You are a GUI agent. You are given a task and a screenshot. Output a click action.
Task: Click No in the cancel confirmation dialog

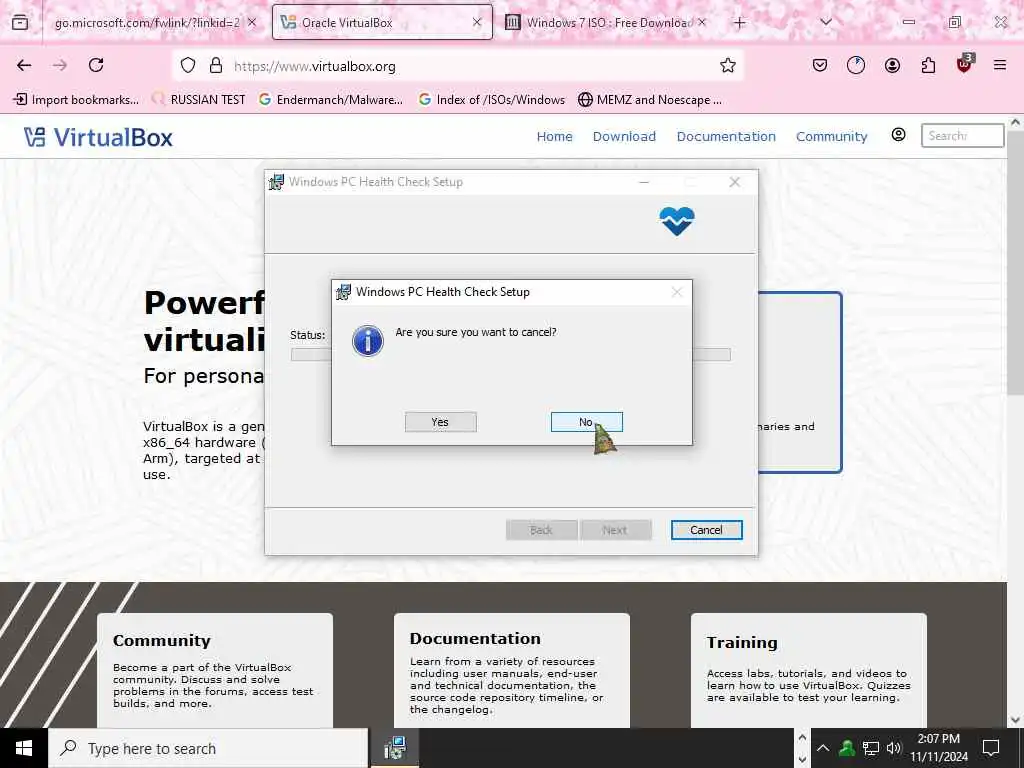coord(586,422)
